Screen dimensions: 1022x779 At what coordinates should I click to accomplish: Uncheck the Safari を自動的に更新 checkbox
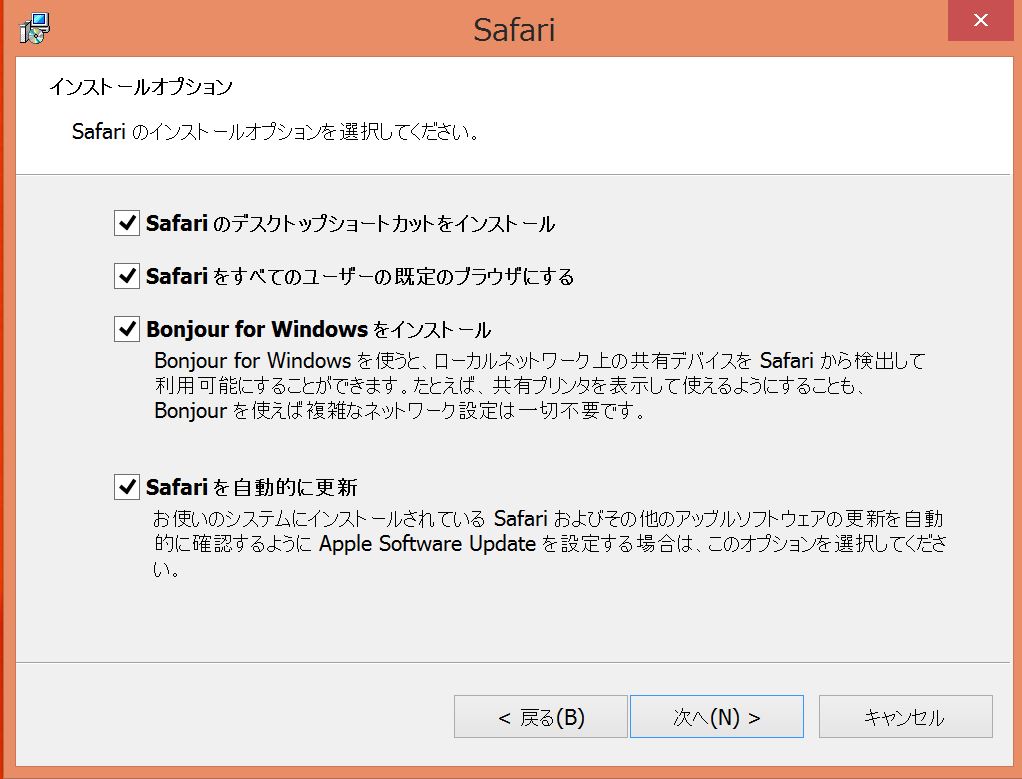click(x=126, y=488)
